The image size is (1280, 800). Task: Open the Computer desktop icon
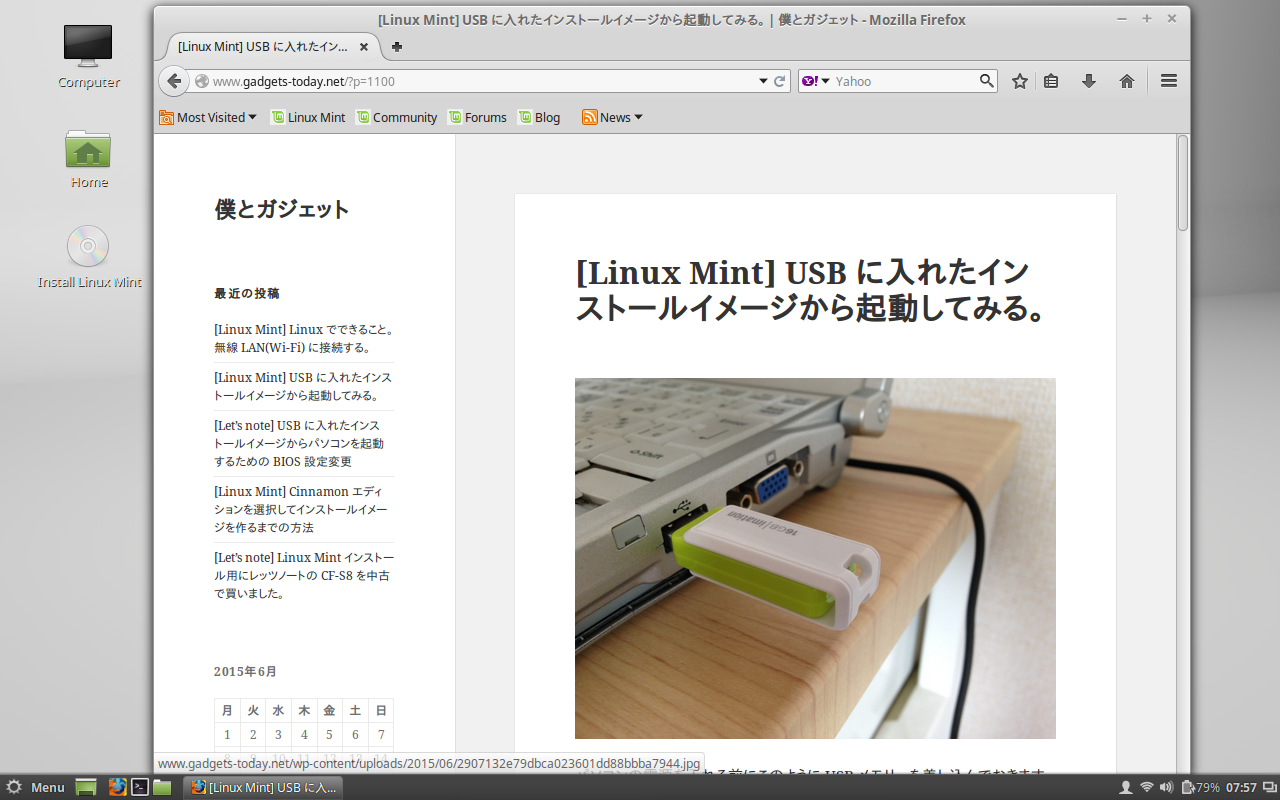[x=88, y=57]
